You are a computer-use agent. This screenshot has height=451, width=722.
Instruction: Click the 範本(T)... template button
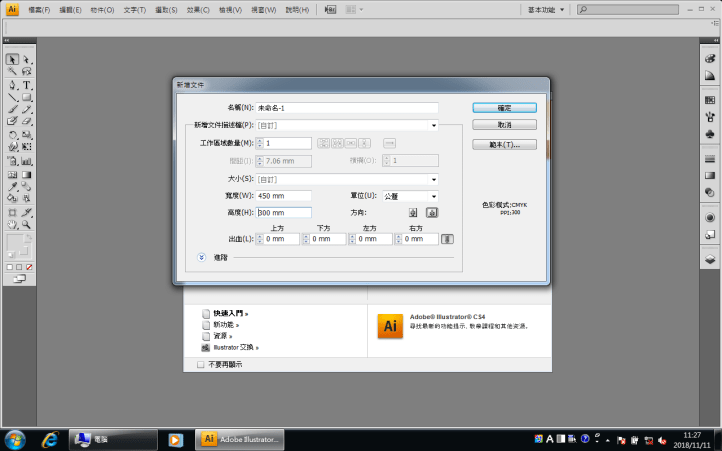click(x=504, y=144)
